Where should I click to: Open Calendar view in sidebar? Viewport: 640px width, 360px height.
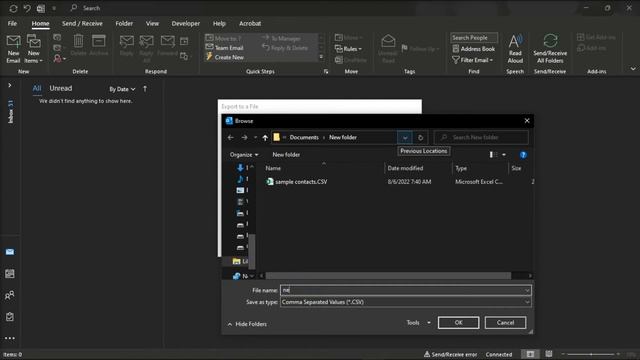coord(10,273)
